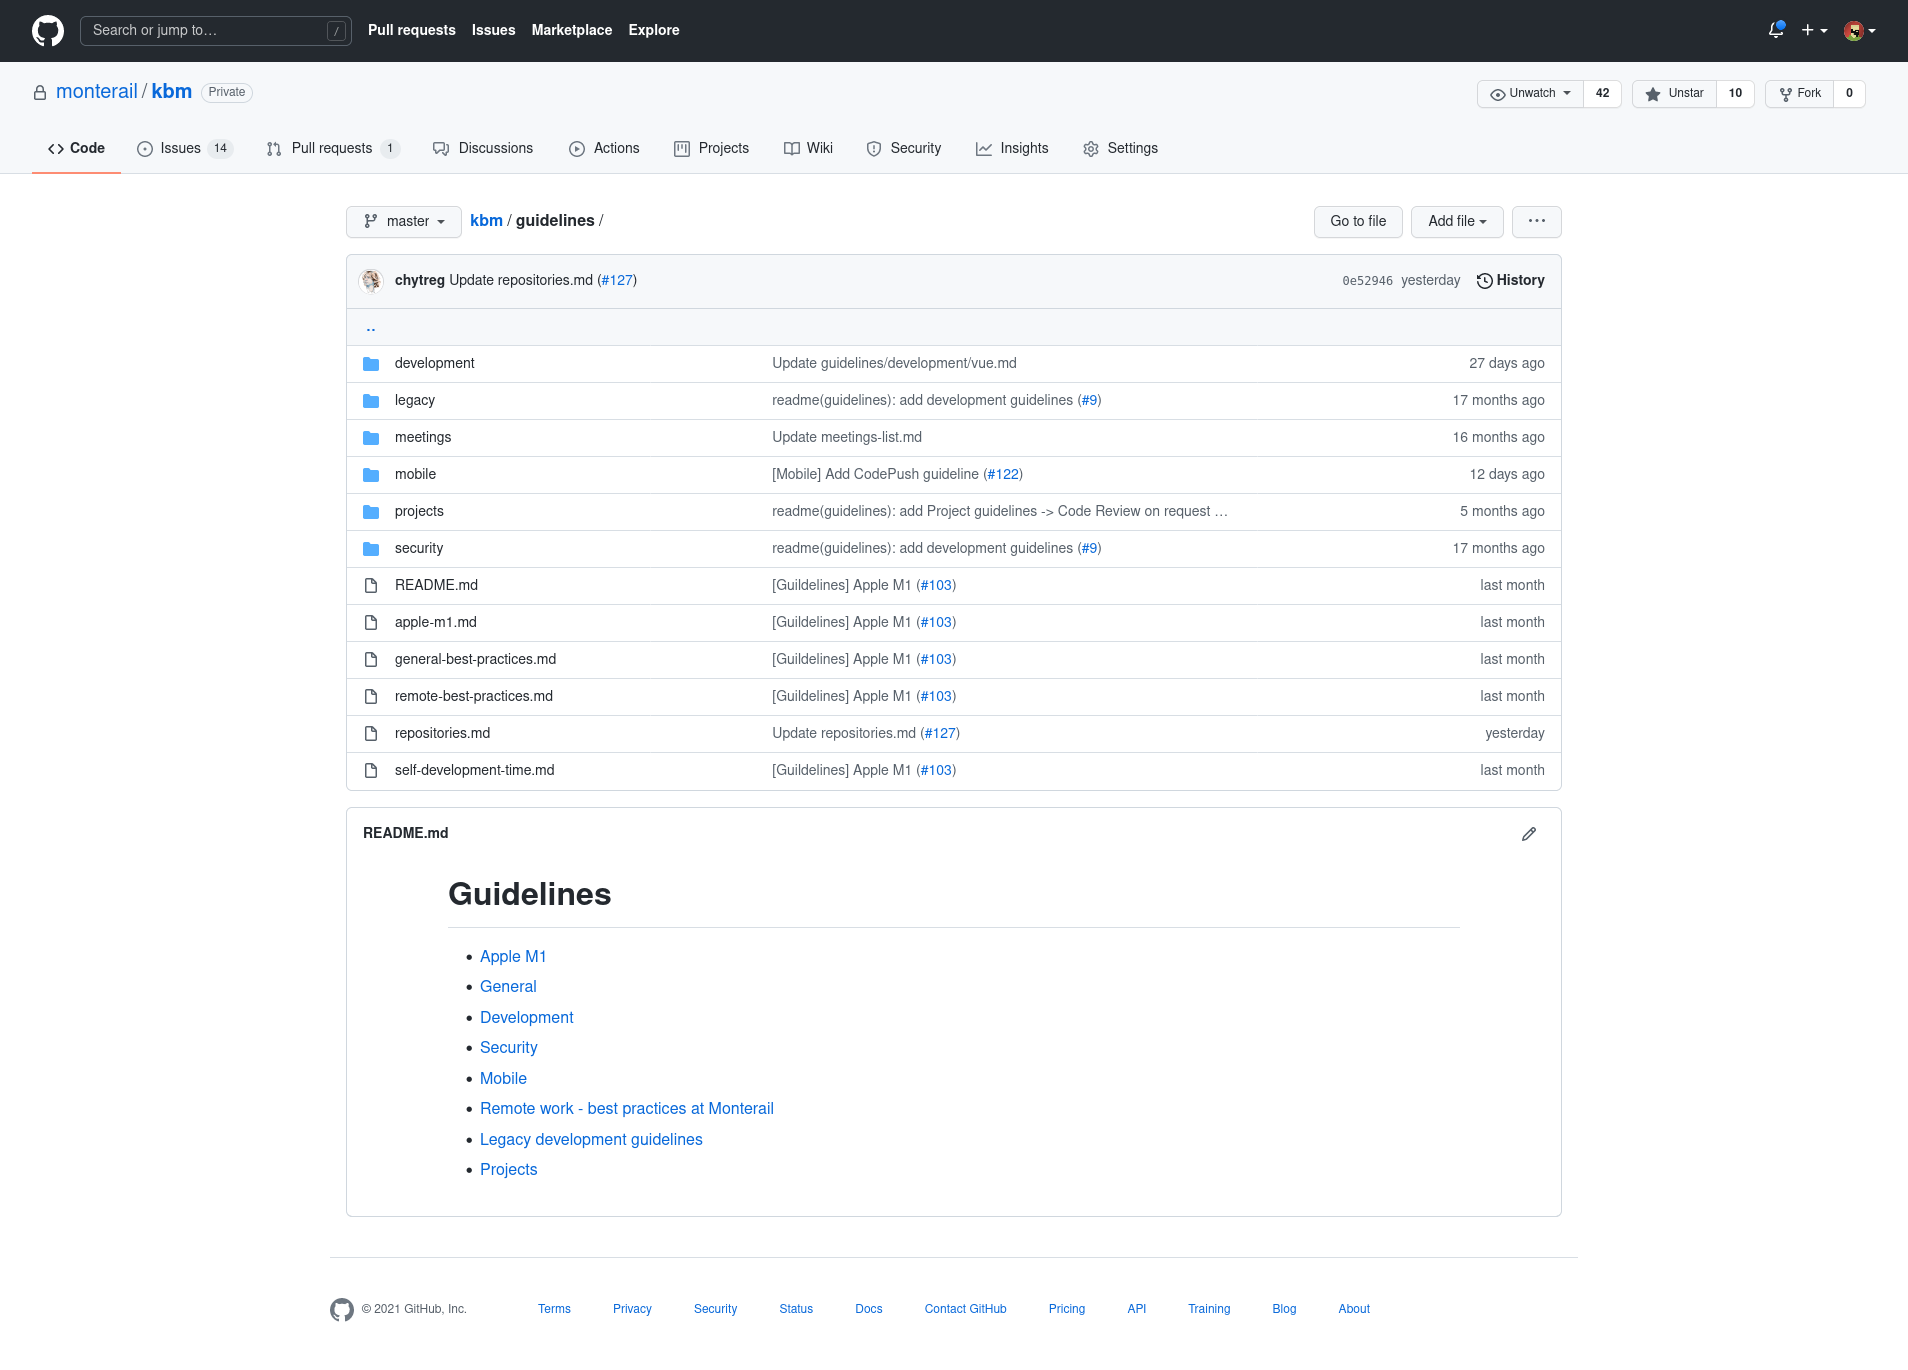The image size is (1908, 1370).
Task: Click the footer GitHub mark icon
Action: coord(342,1310)
